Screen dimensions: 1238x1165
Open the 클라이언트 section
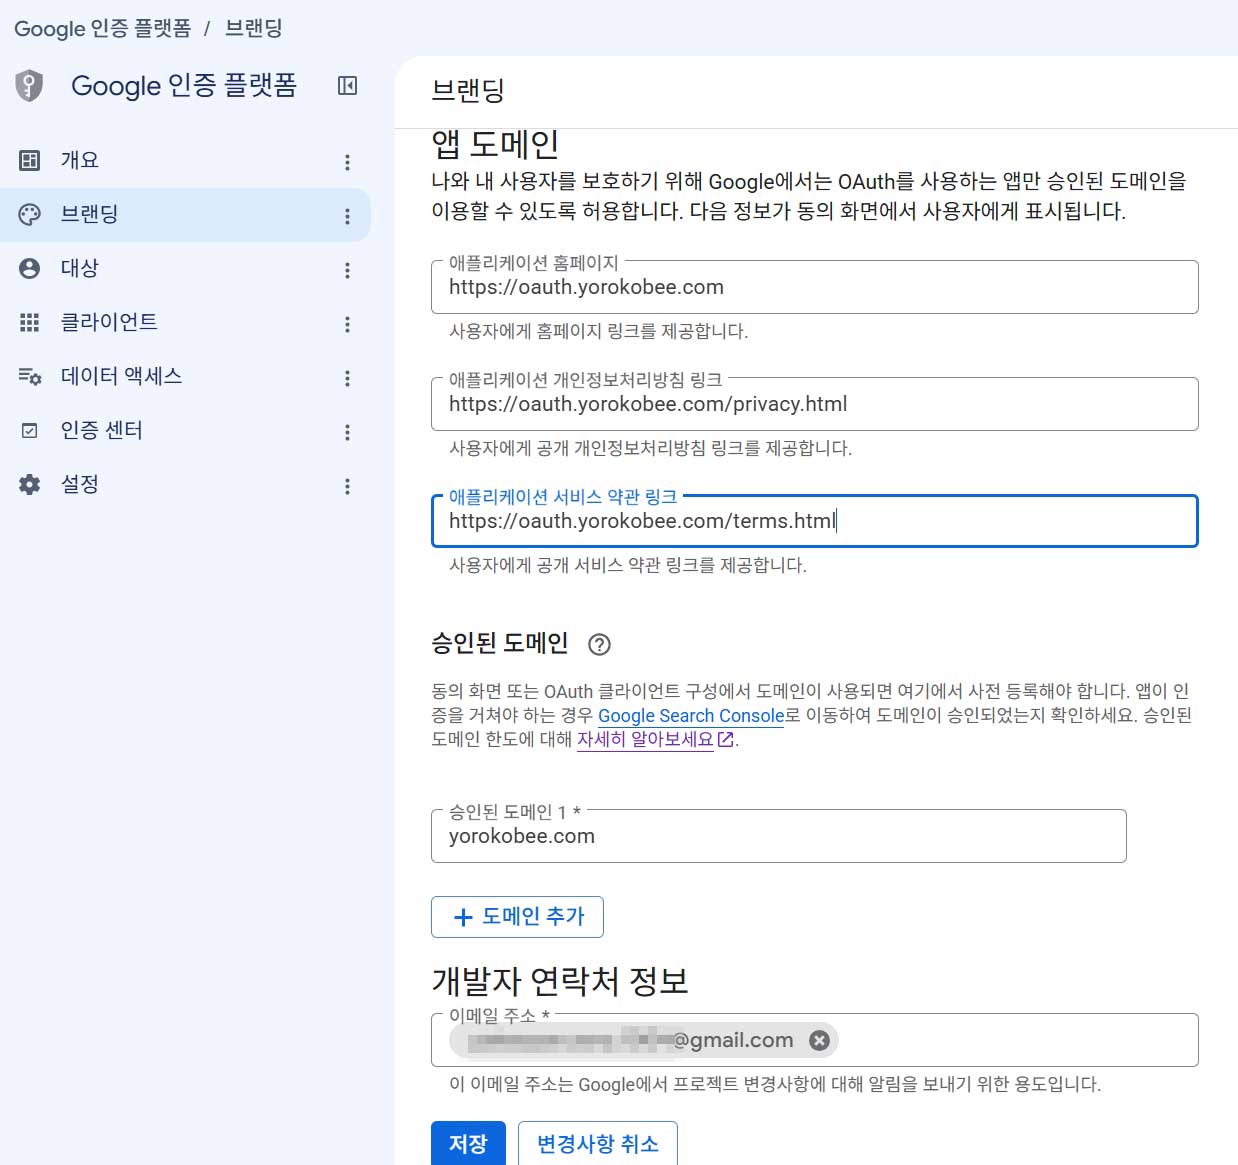click(x=185, y=322)
